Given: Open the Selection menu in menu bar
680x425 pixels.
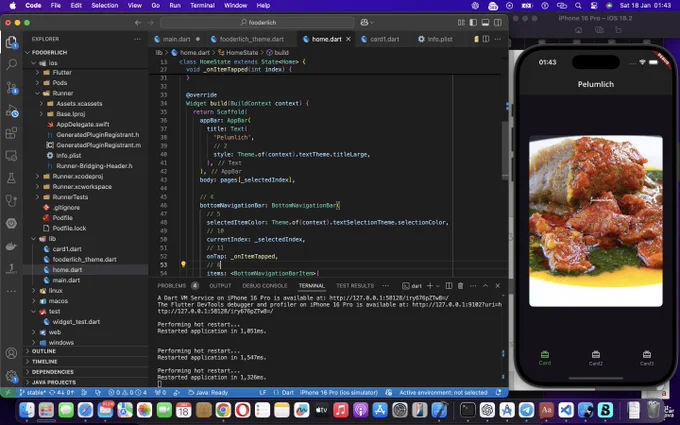Looking at the screenshot, I should 105,6.
